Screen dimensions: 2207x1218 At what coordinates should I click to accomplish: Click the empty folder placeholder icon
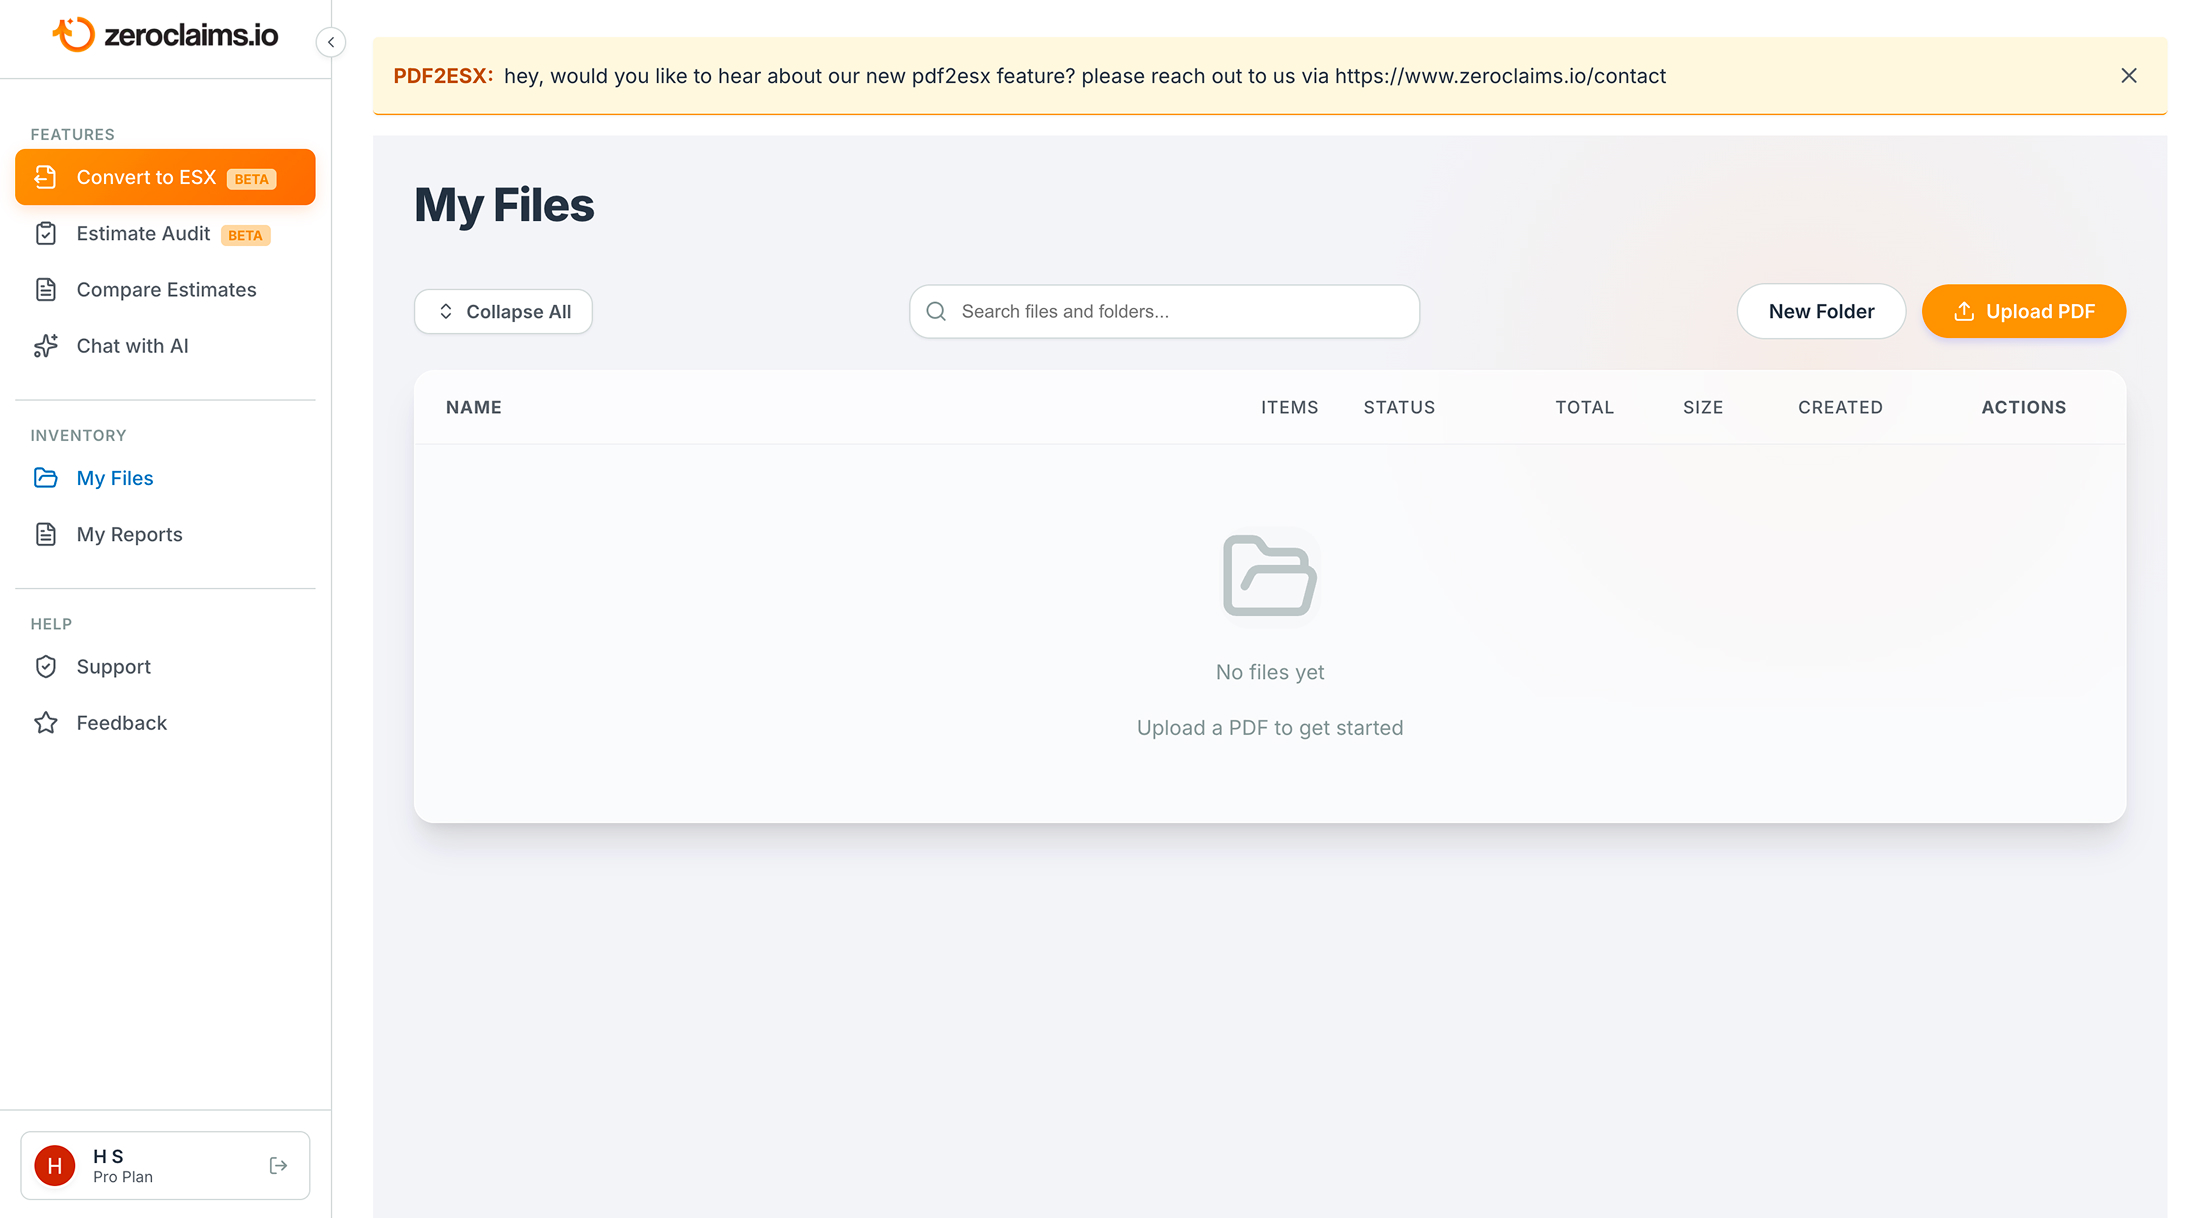[1269, 576]
